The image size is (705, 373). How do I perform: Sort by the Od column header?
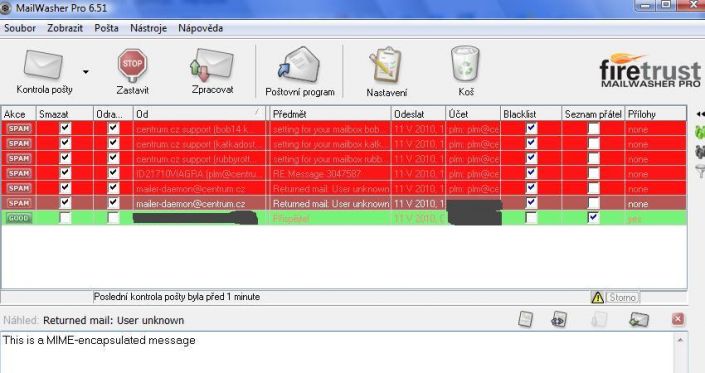200,114
